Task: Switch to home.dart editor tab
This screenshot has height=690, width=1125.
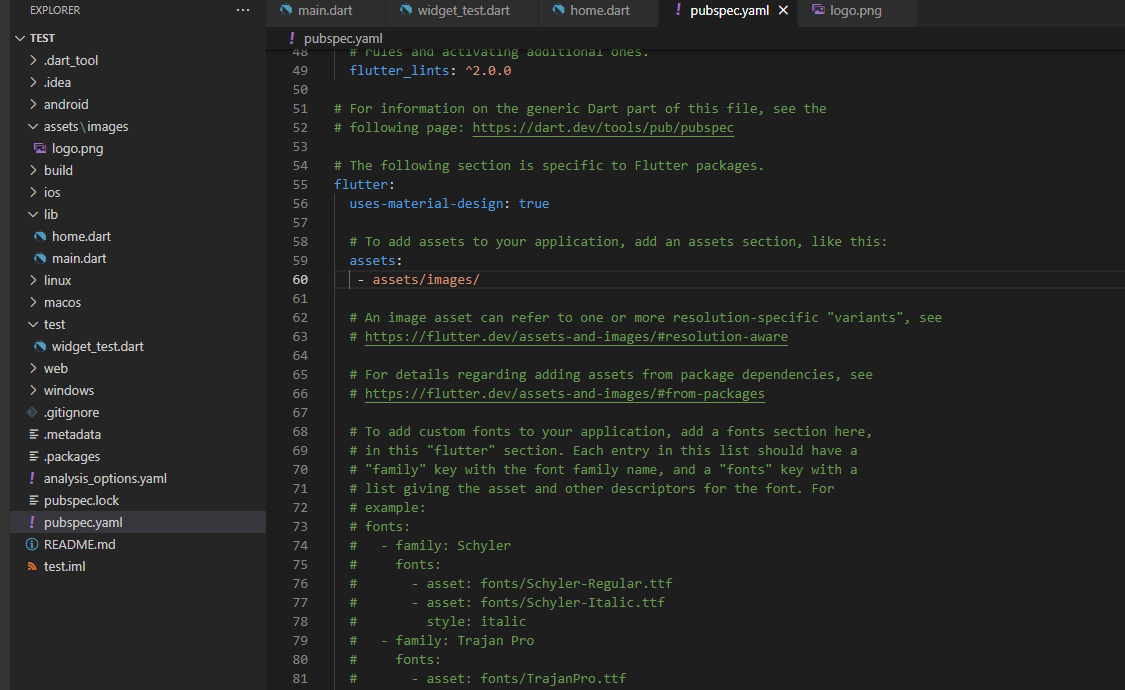Action: (x=599, y=11)
